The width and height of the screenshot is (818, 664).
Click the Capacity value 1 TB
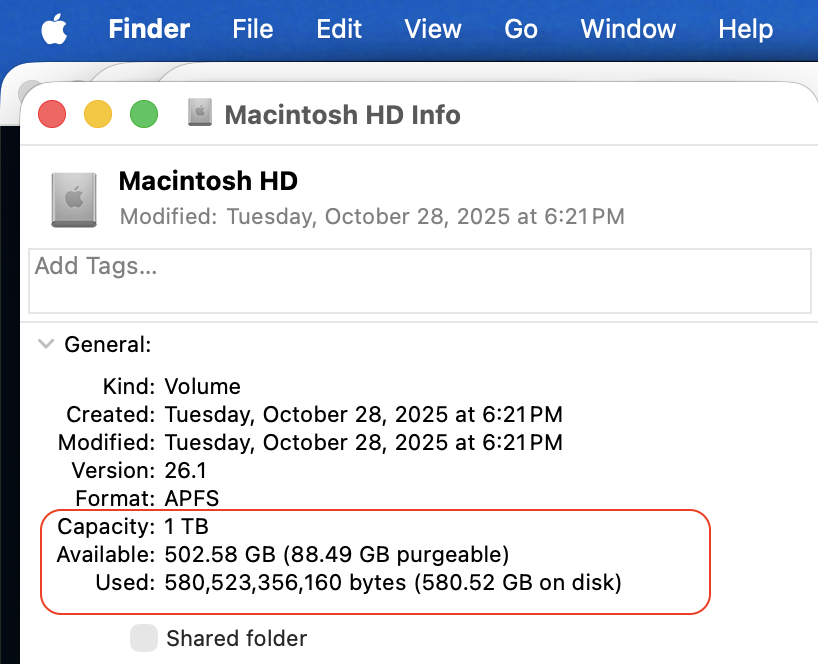pyautogui.click(x=186, y=526)
